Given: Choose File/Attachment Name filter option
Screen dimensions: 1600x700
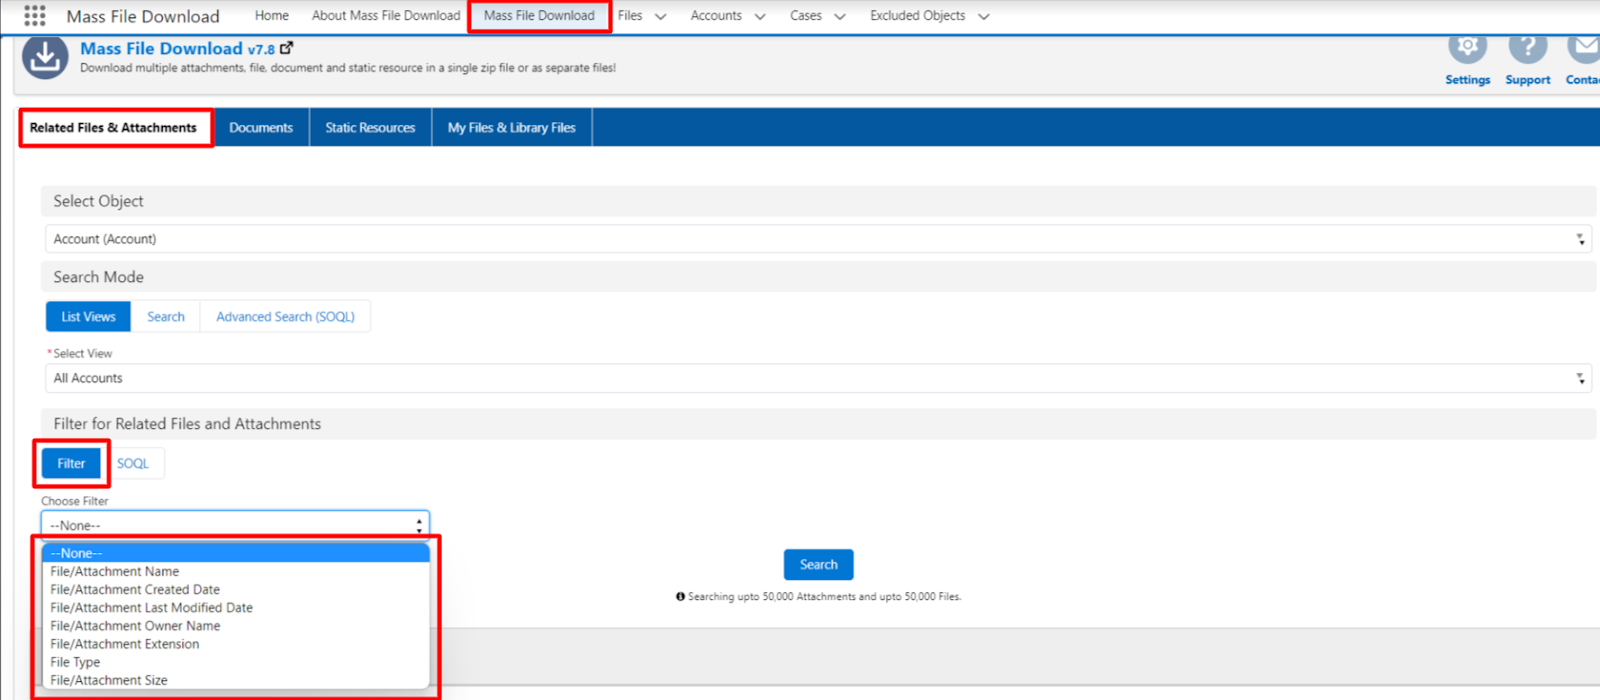Looking at the screenshot, I should pyautogui.click(x=235, y=572).
